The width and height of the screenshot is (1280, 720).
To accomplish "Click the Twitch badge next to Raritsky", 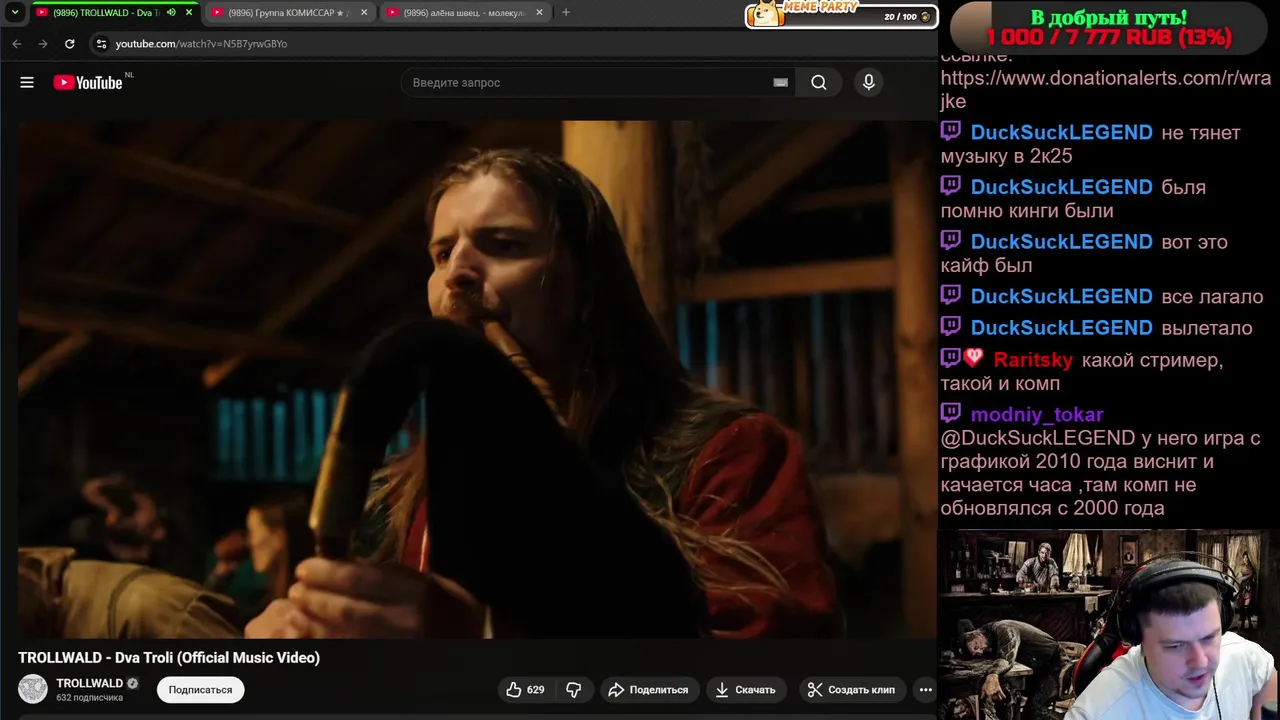I will click(x=951, y=358).
